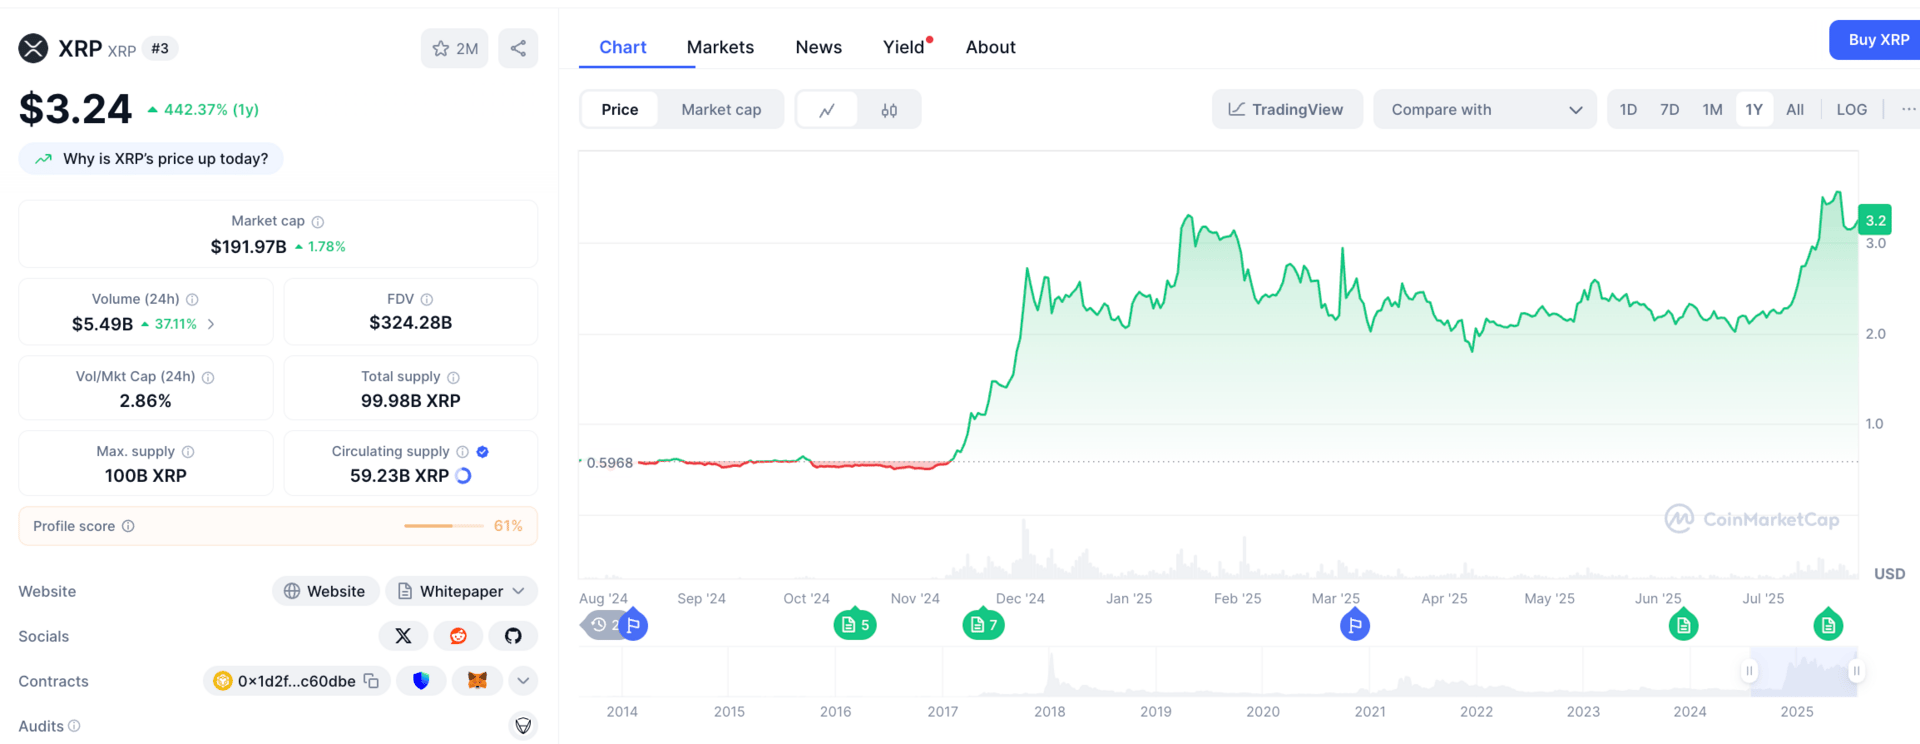Select line chart style
The image size is (1920, 744).
click(x=827, y=110)
